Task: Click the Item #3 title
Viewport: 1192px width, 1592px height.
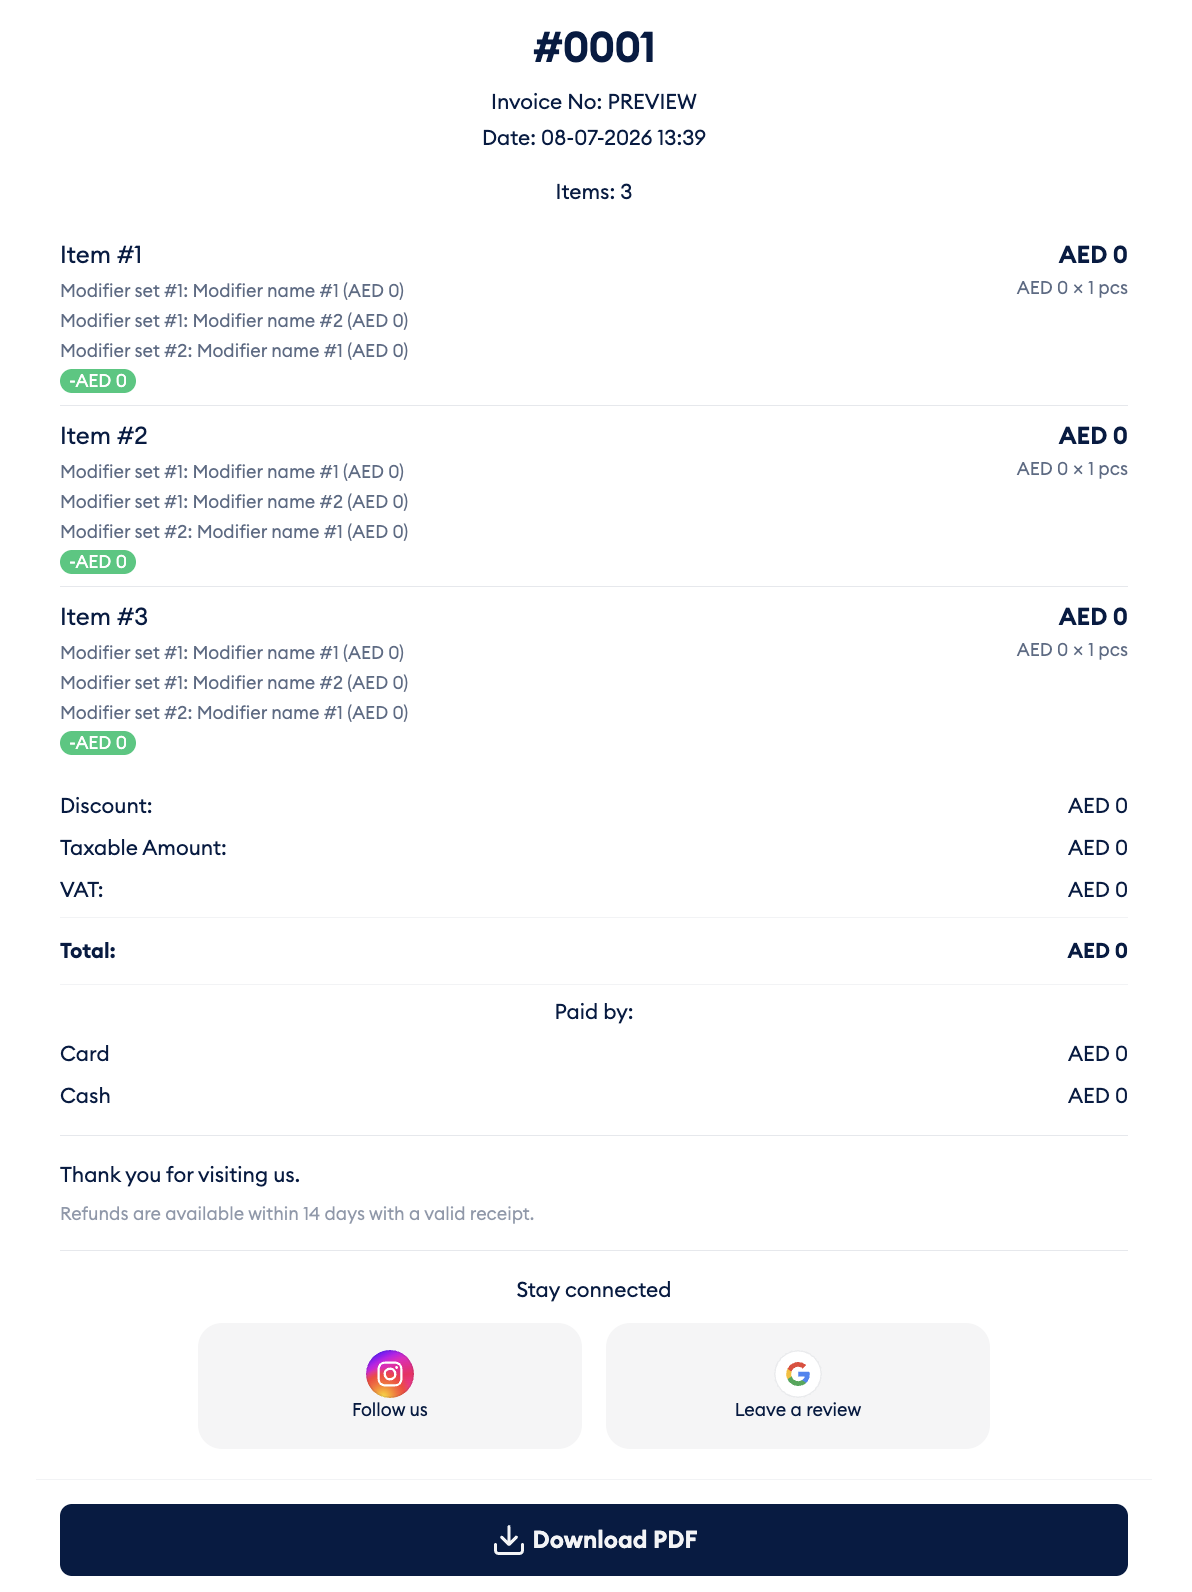Action: pyautogui.click(x=104, y=617)
